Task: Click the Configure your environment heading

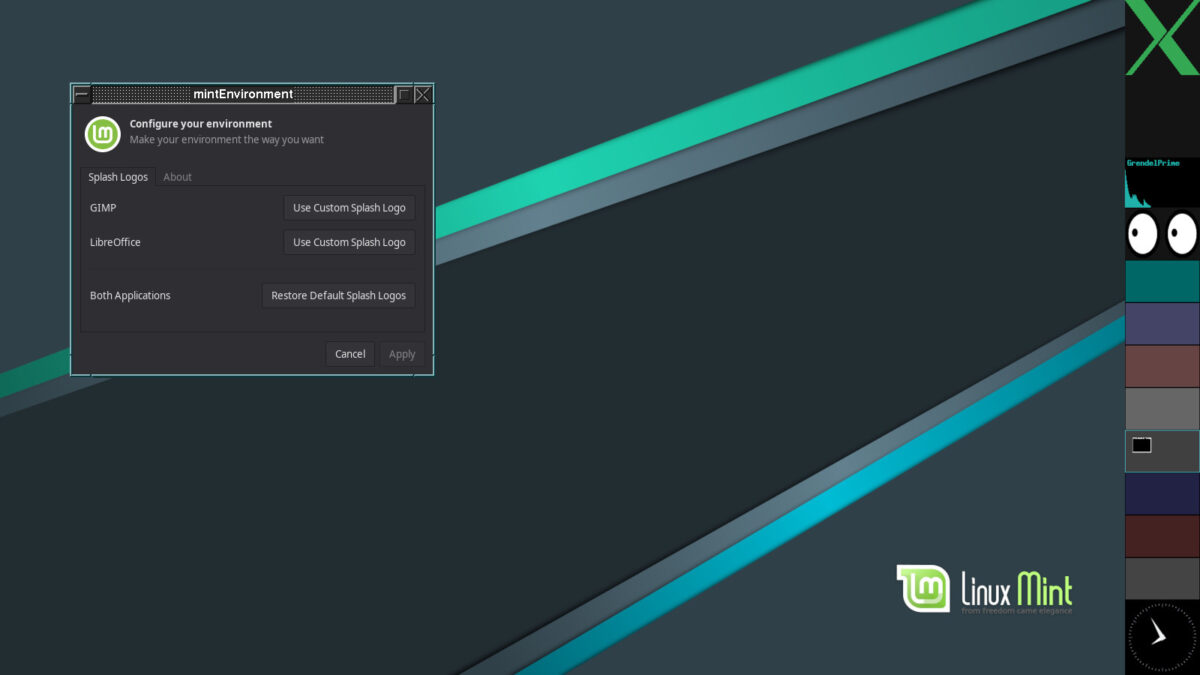Action: 199,123
